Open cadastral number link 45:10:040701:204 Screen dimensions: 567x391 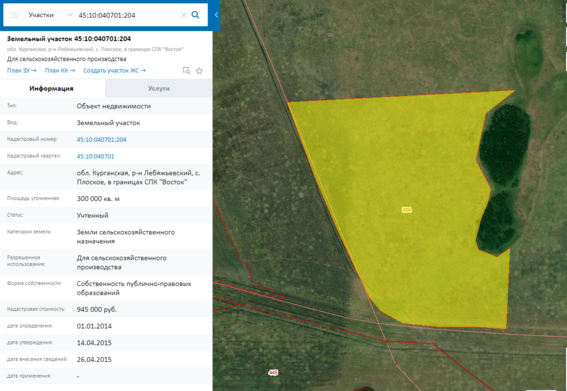coord(101,140)
